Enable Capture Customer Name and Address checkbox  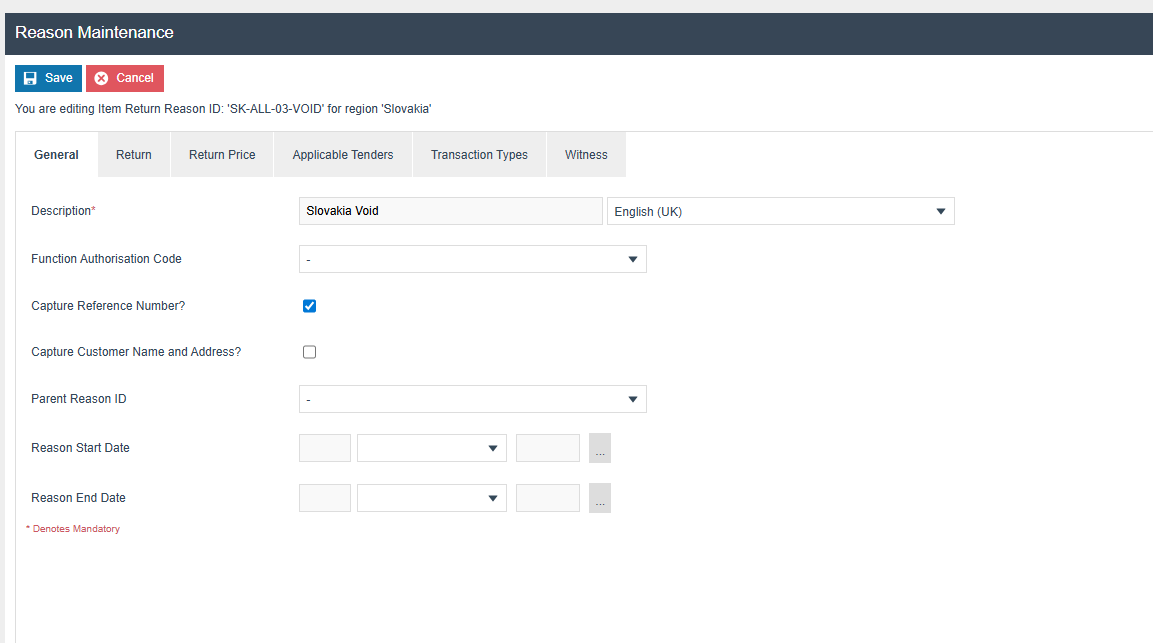click(x=310, y=352)
